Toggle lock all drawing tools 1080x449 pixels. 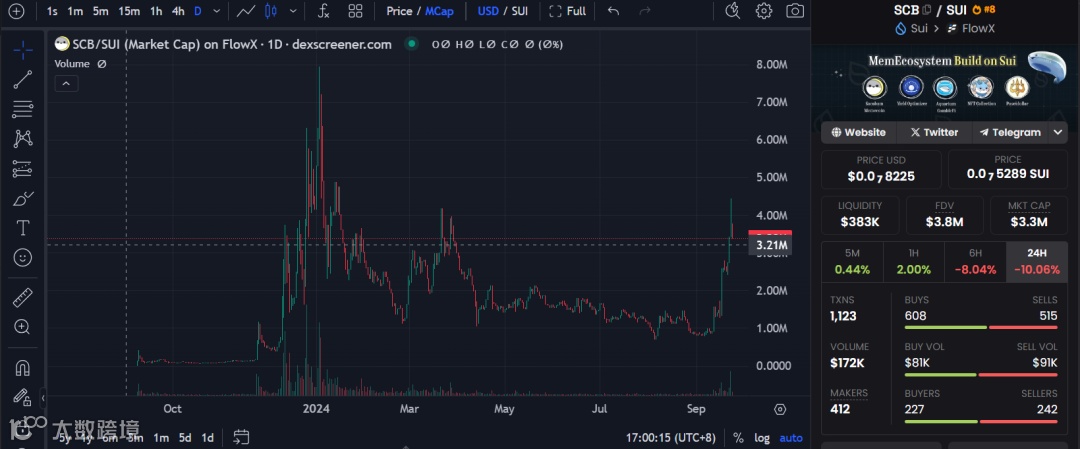coord(23,397)
